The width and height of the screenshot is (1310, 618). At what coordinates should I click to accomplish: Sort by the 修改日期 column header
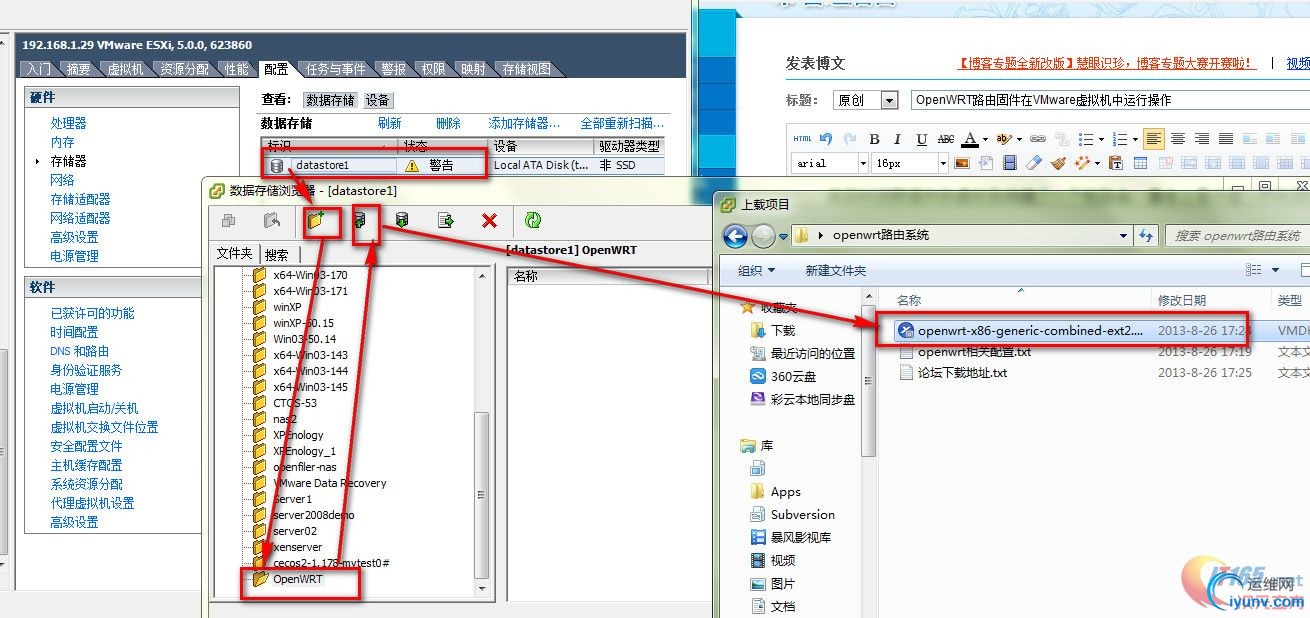tap(1181, 300)
